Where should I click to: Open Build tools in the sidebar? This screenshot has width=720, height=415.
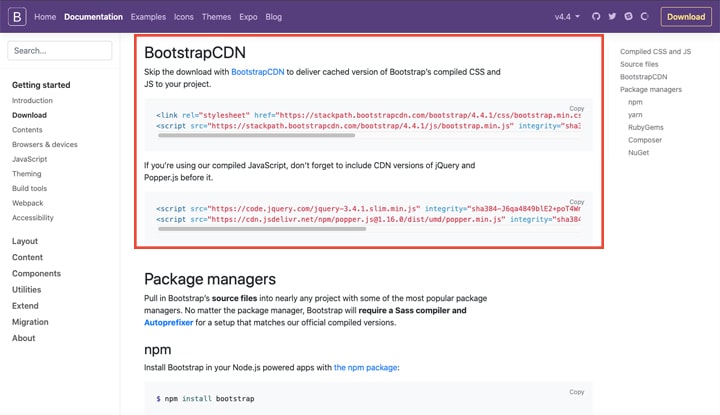[x=29, y=188]
